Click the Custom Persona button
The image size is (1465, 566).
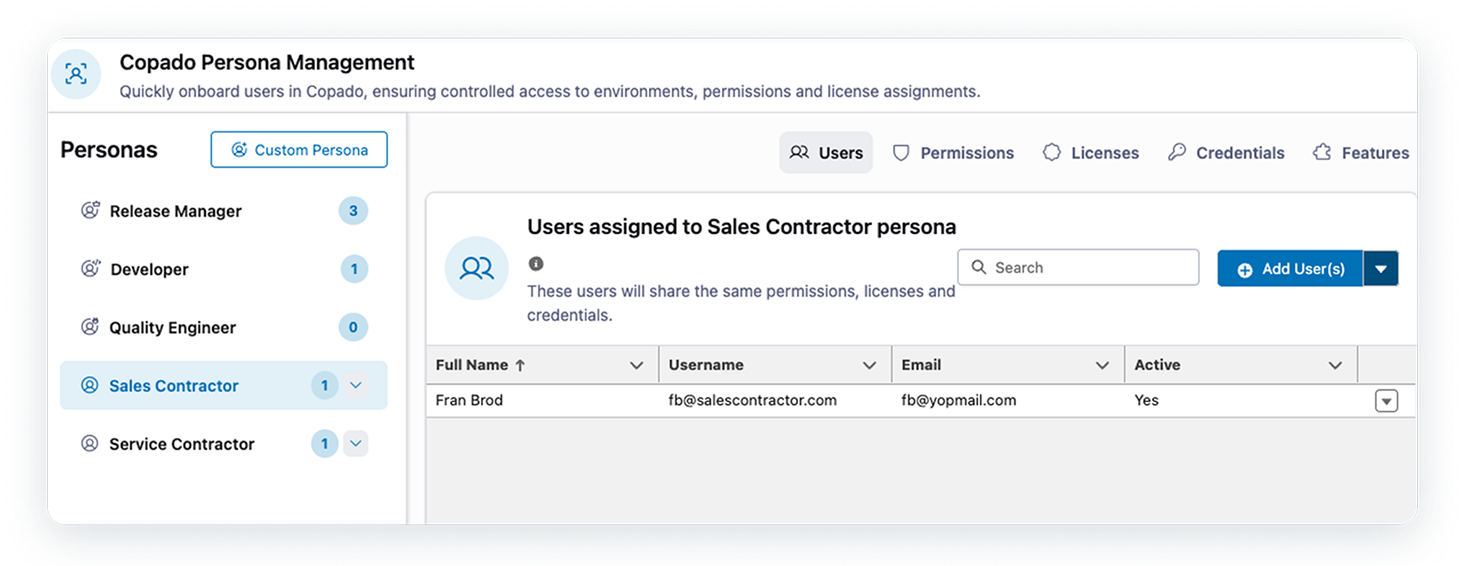click(x=299, y=150)
